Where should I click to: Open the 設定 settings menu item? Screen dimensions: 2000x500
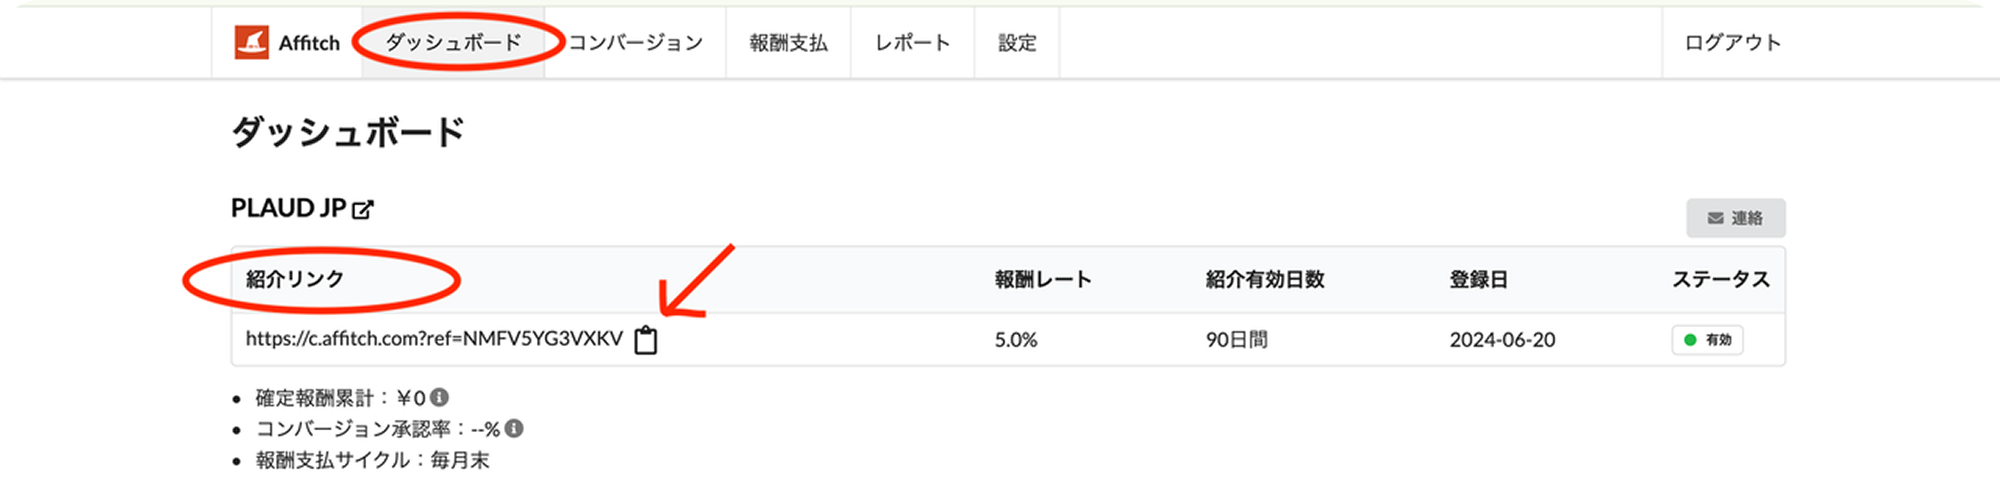(1017, 42)
